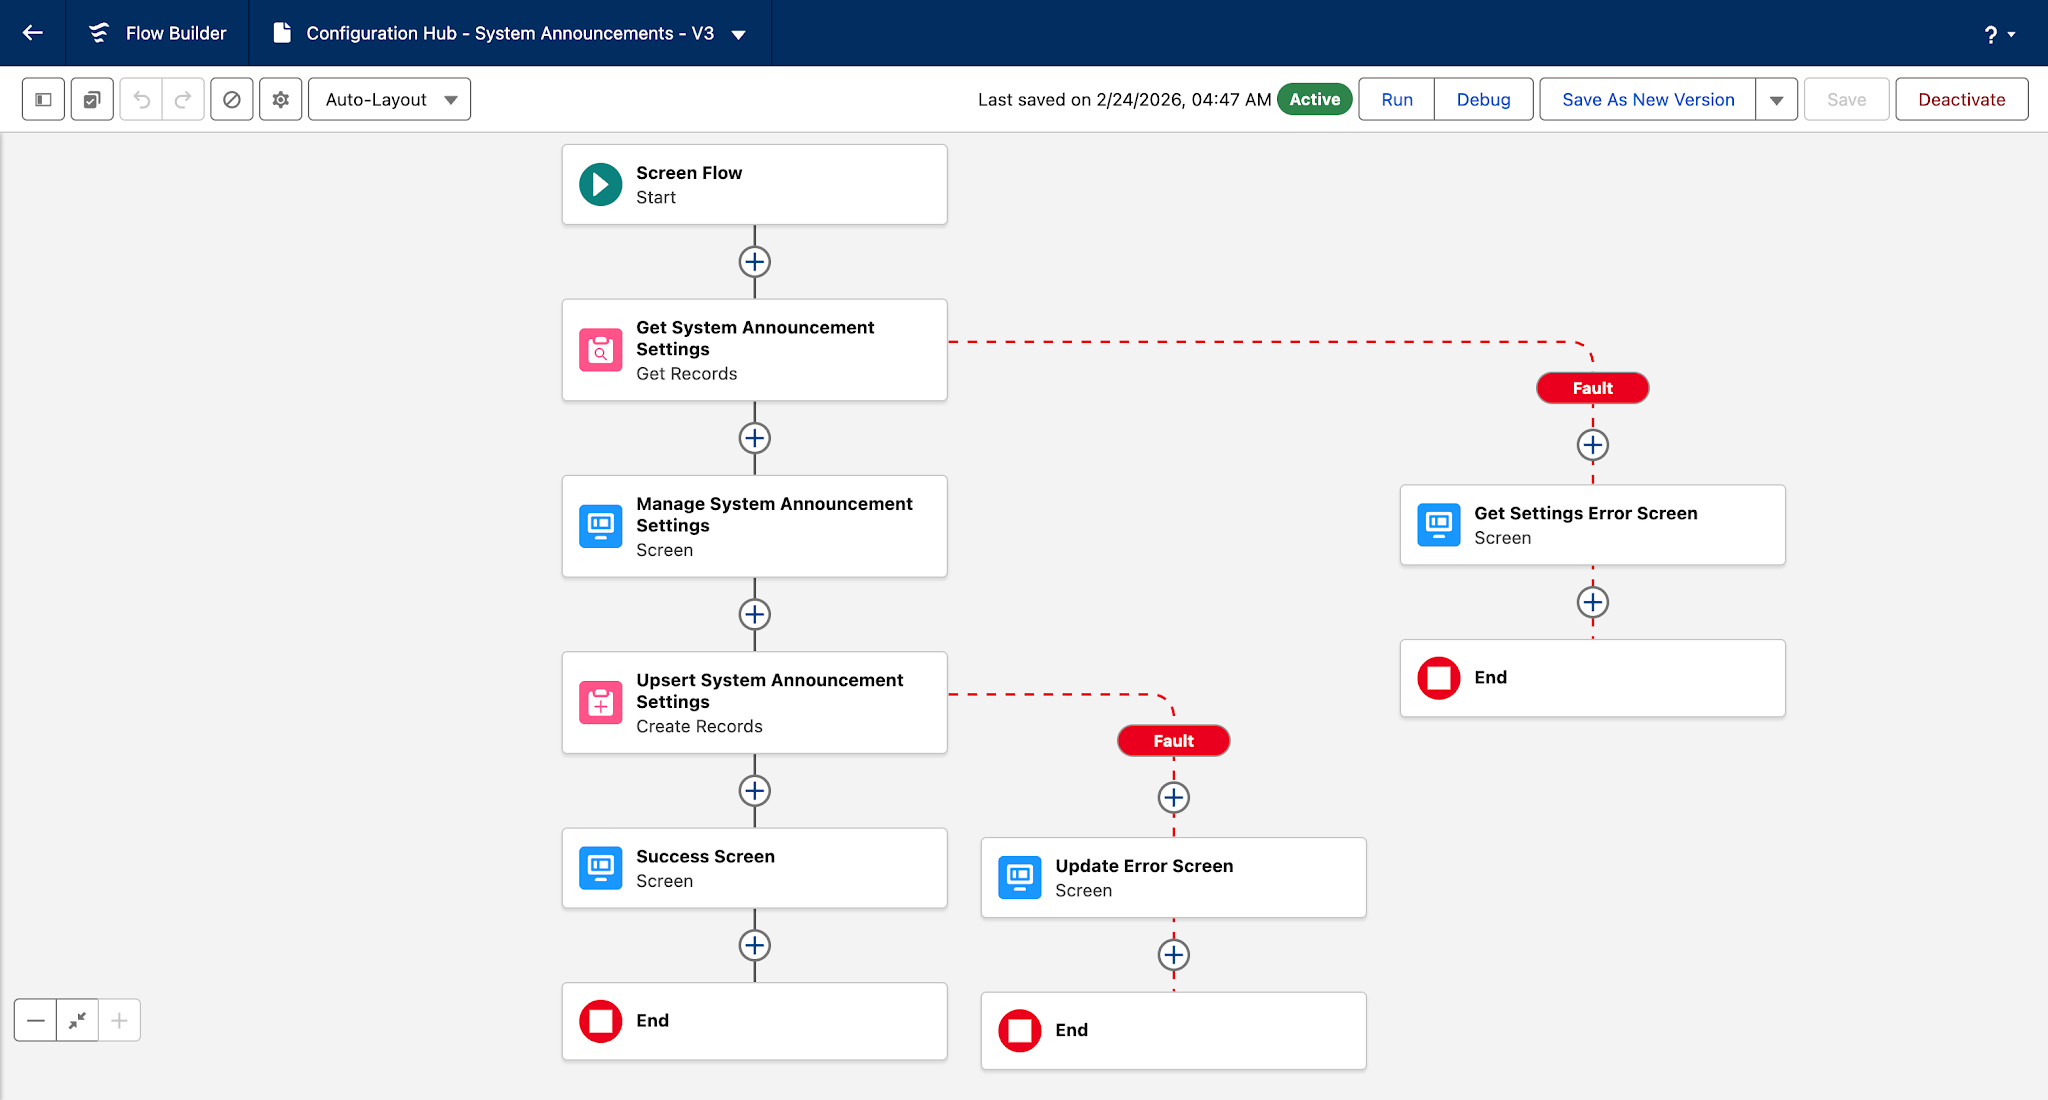The image size is (2048, 1100).
Task: Add element after Manage System Announcement Settings screen
Action: coord(754,614)
